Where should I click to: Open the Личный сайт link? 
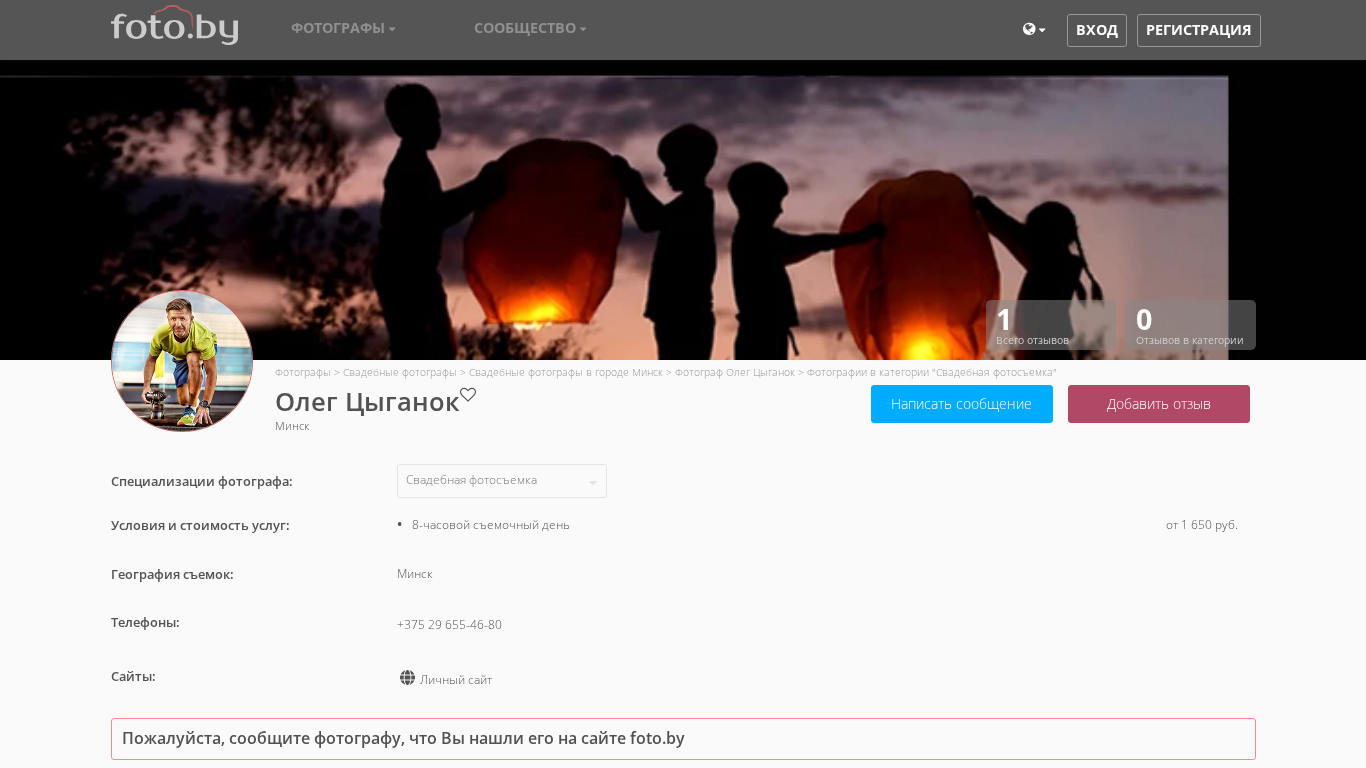(456, 680)
